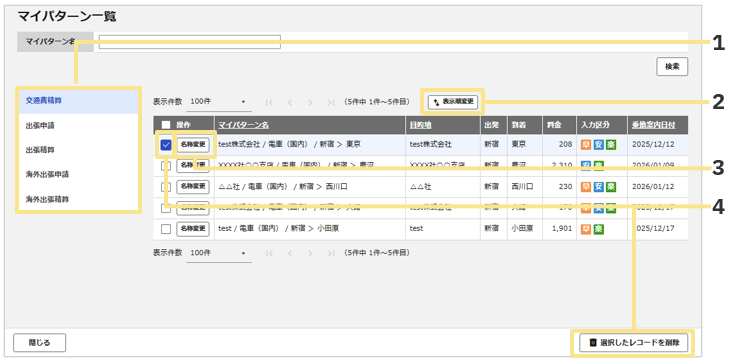
Task: Click the arrival cell 東京
Action: (519, 145)
